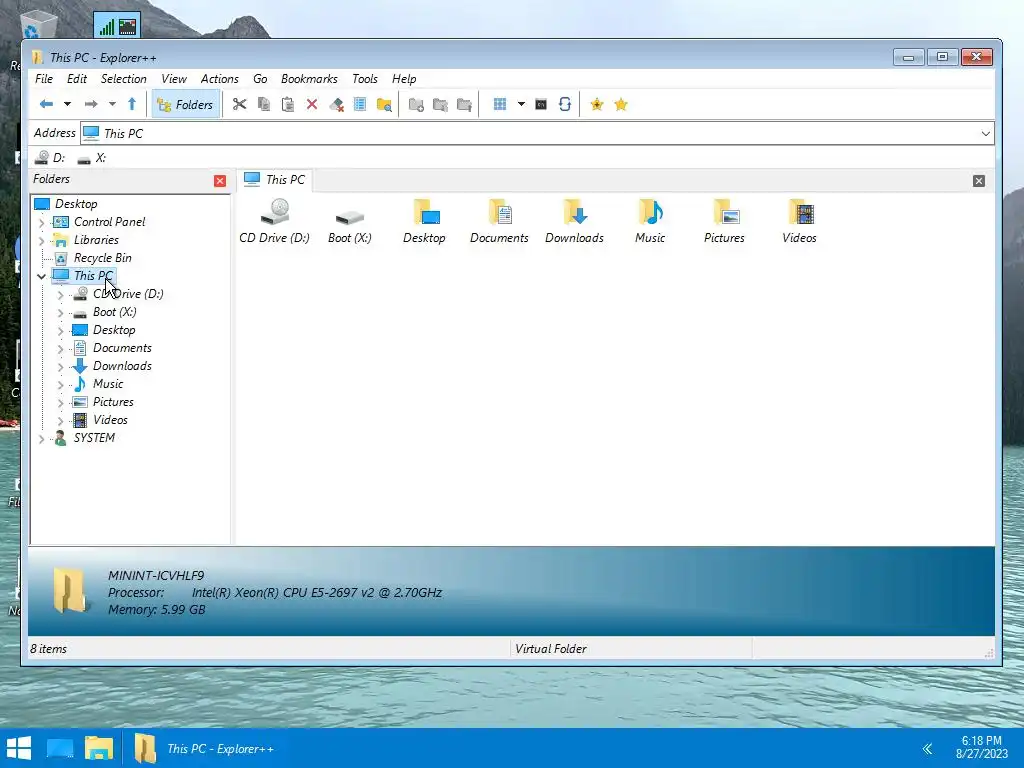Open the forward history dropdown arrow

click(x=112, y=104)
